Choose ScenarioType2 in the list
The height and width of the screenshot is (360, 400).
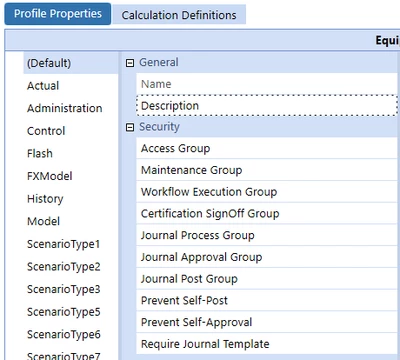click(x=71, y=267)
